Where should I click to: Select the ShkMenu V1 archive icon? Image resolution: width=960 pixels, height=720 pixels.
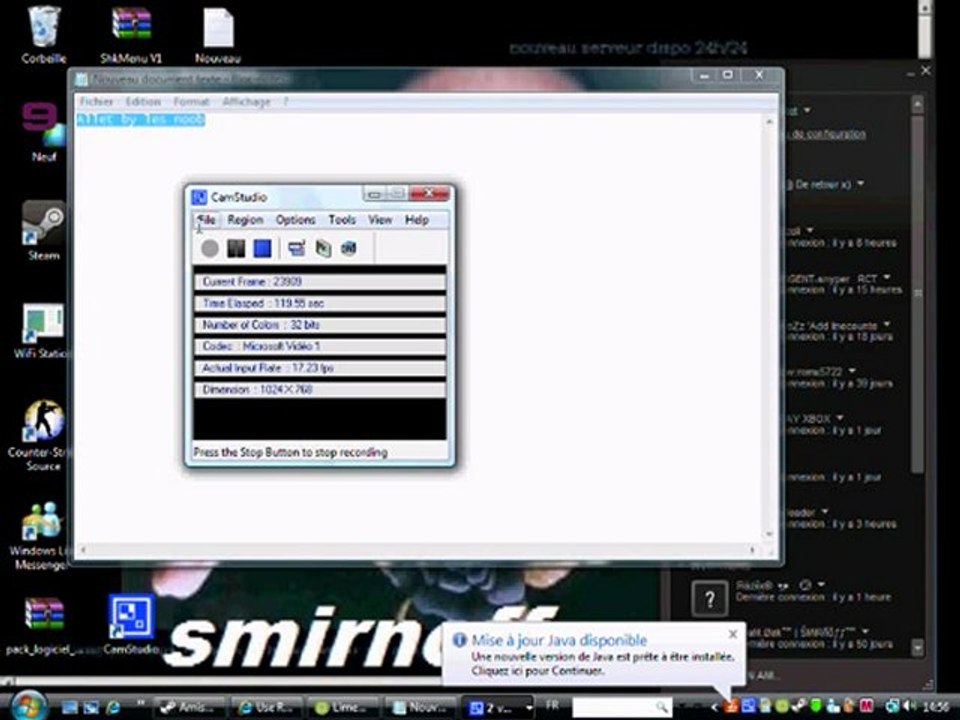[131, 34]
